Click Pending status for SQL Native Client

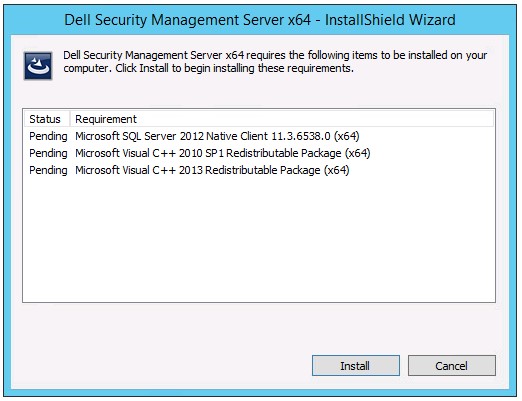pyautogui.click(x=48, y=136)
